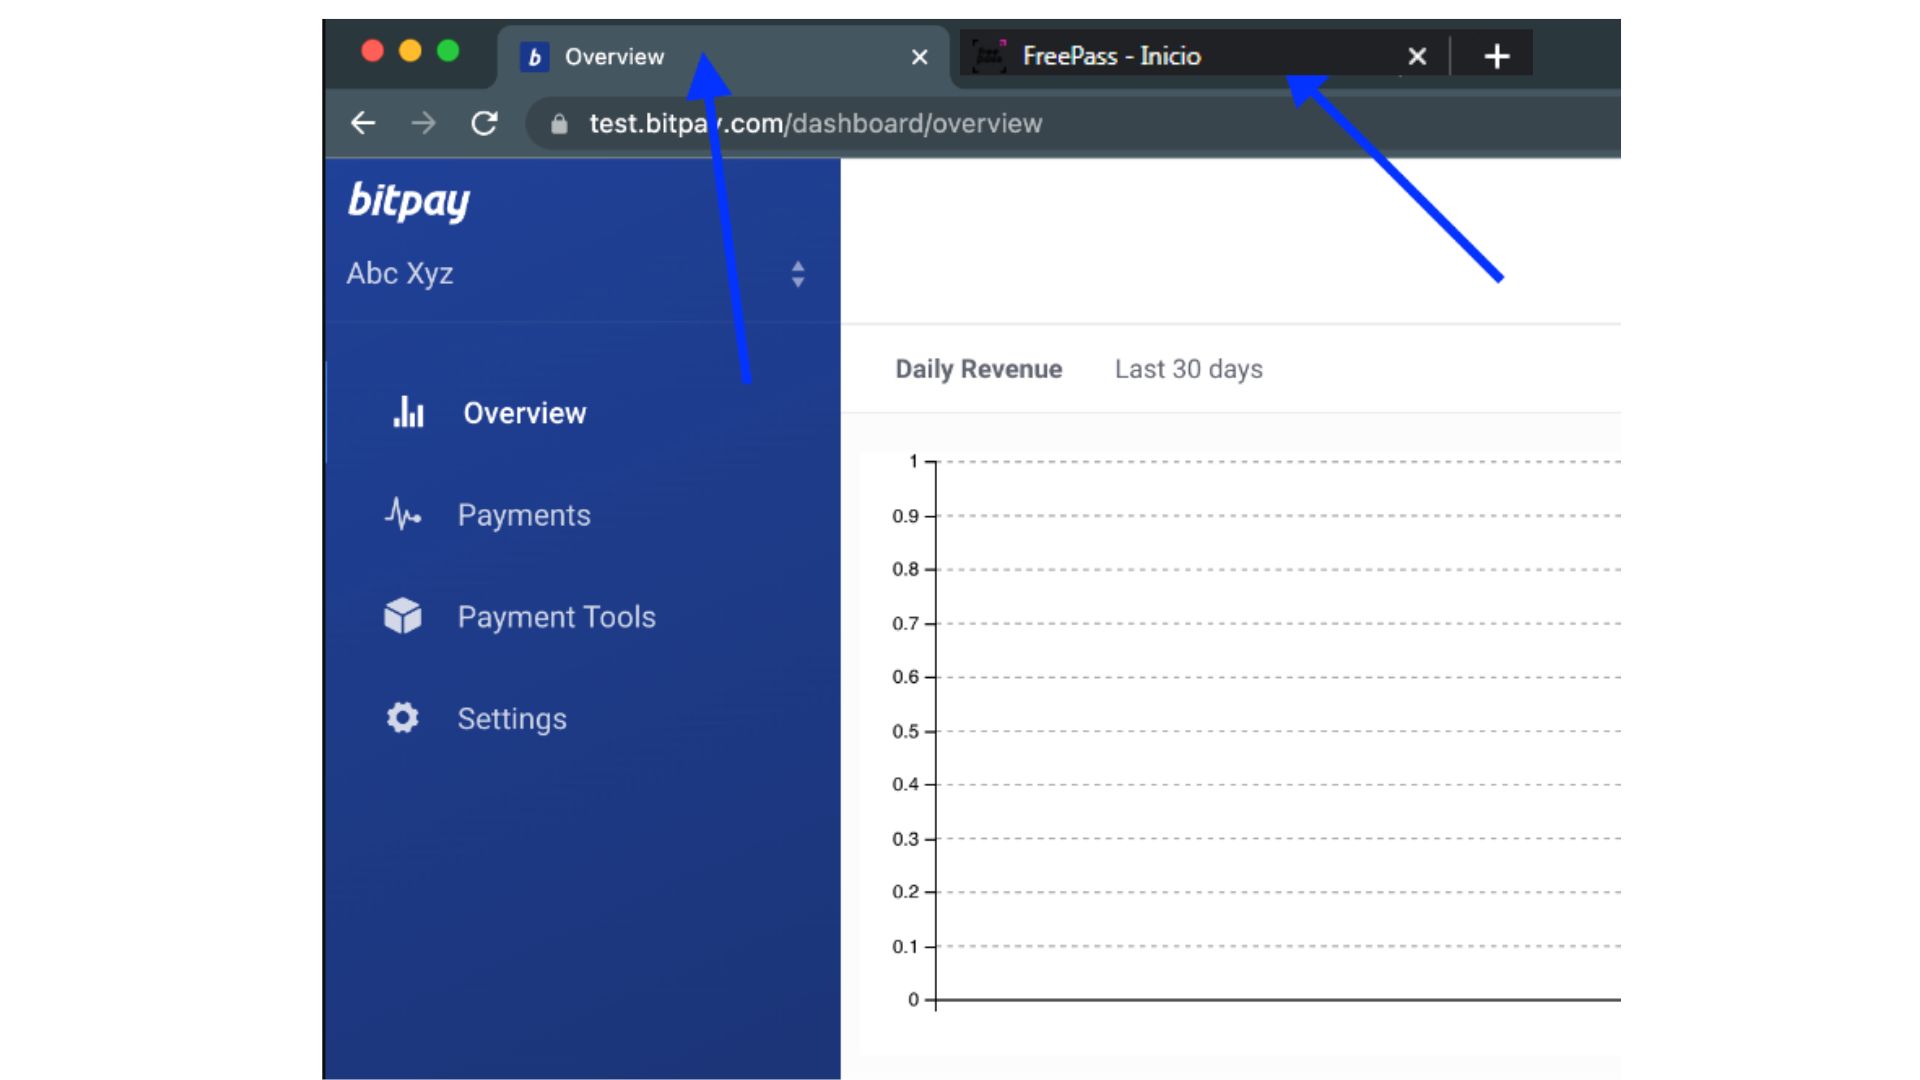Click the FreePass favicon on its tab
Image resolution: width=1920 pixels, height=1080 pixels.
pos(990,56)
